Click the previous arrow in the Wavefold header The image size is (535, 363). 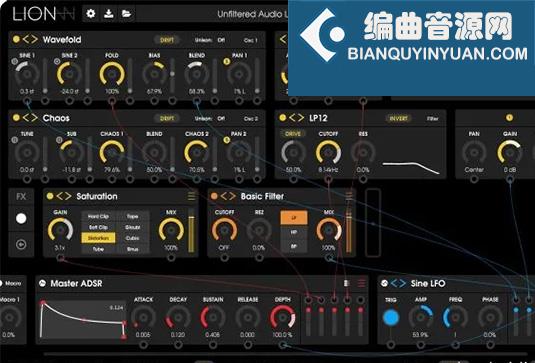point(26,39)
